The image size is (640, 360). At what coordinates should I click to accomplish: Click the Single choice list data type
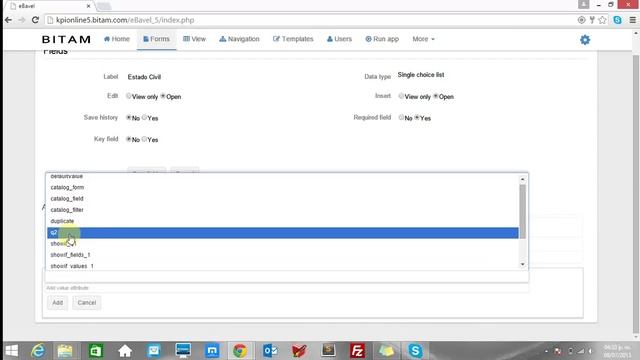pos(421,75)
